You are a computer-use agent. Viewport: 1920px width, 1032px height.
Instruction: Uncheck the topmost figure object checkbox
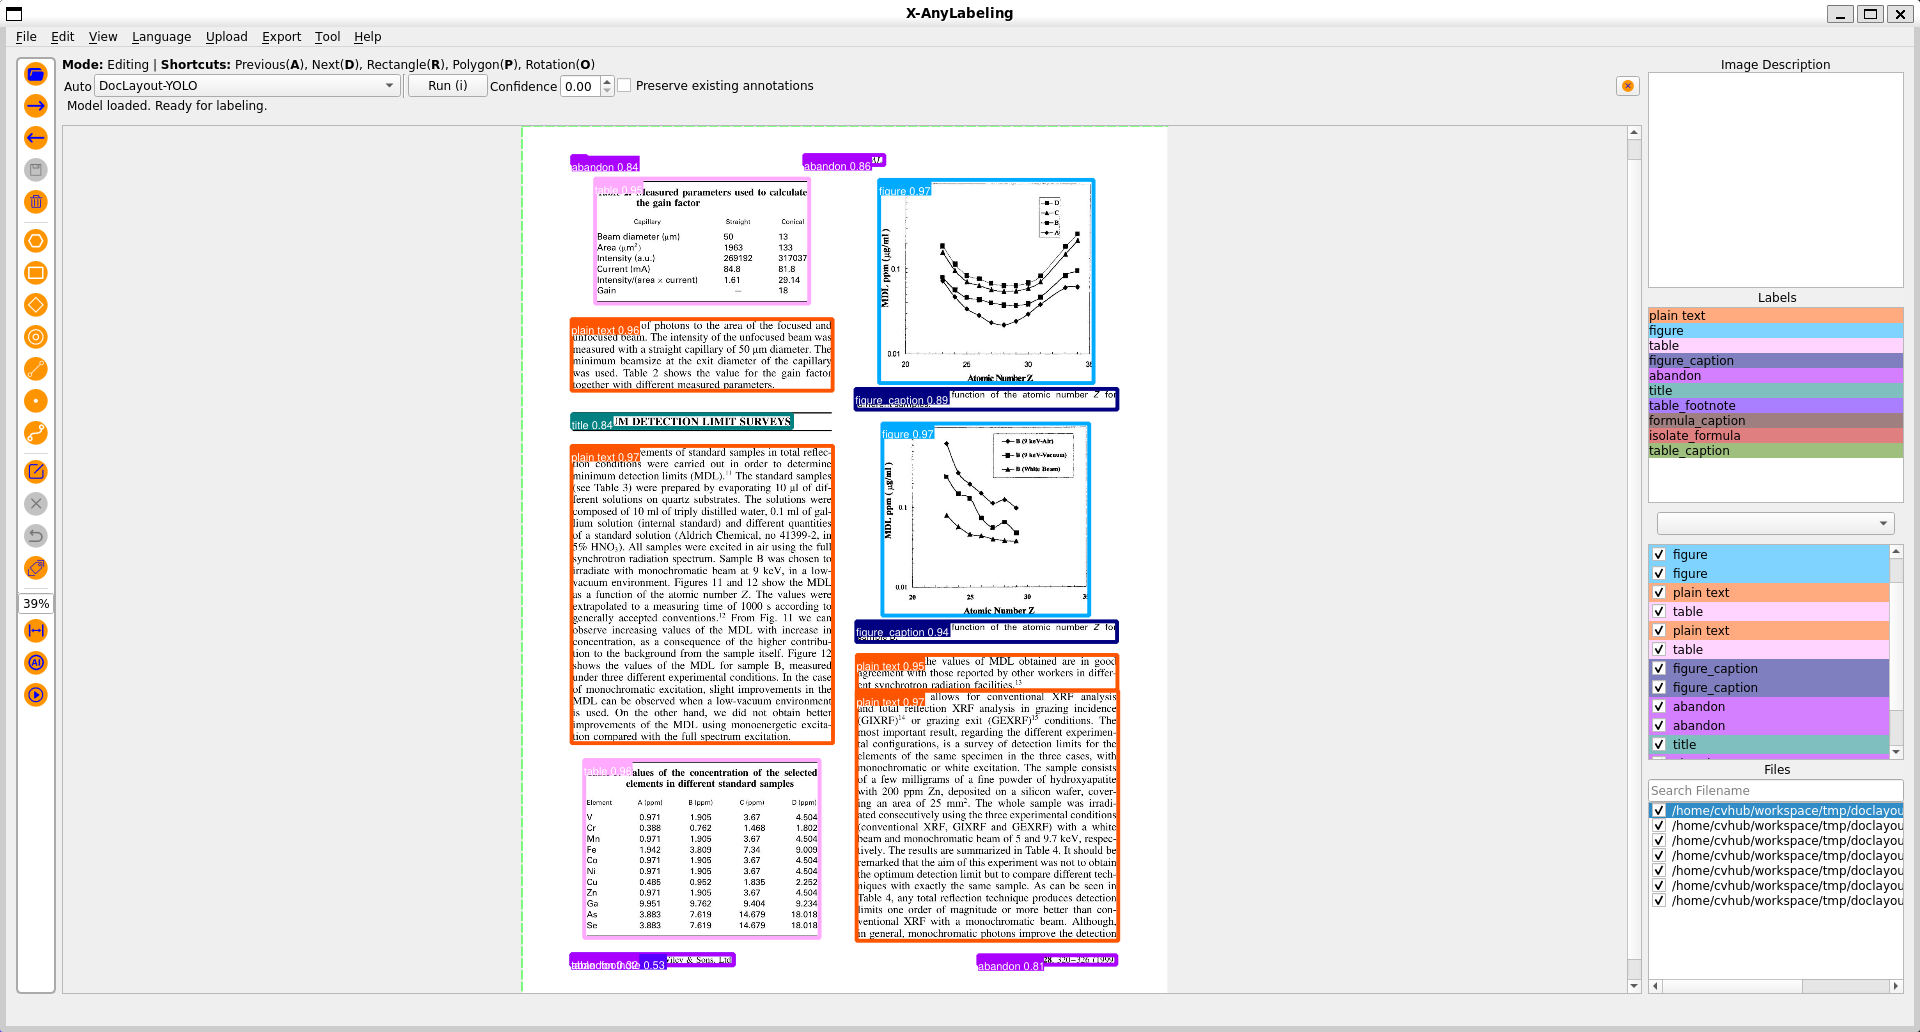coord(1659,554)
